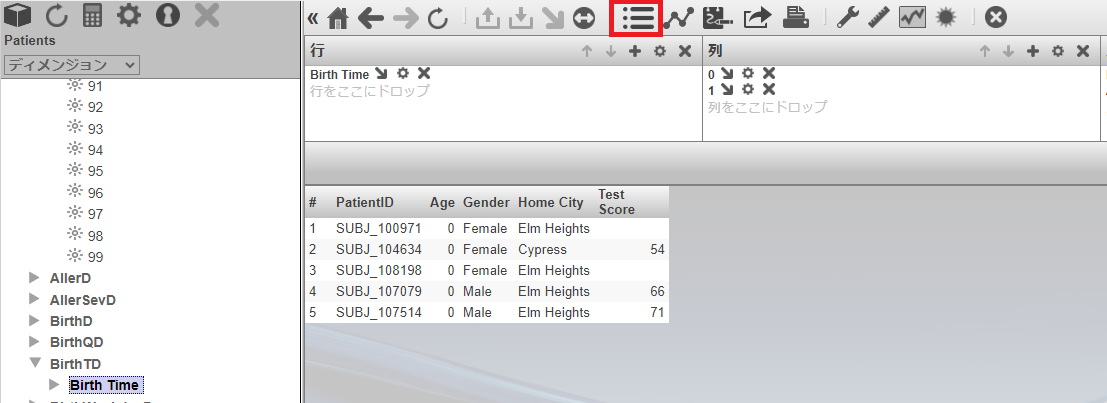The height and width of the screenshot is (403, 1107).
Task: Open the ディメンション dropdown
Action: (x=70, y=64)
